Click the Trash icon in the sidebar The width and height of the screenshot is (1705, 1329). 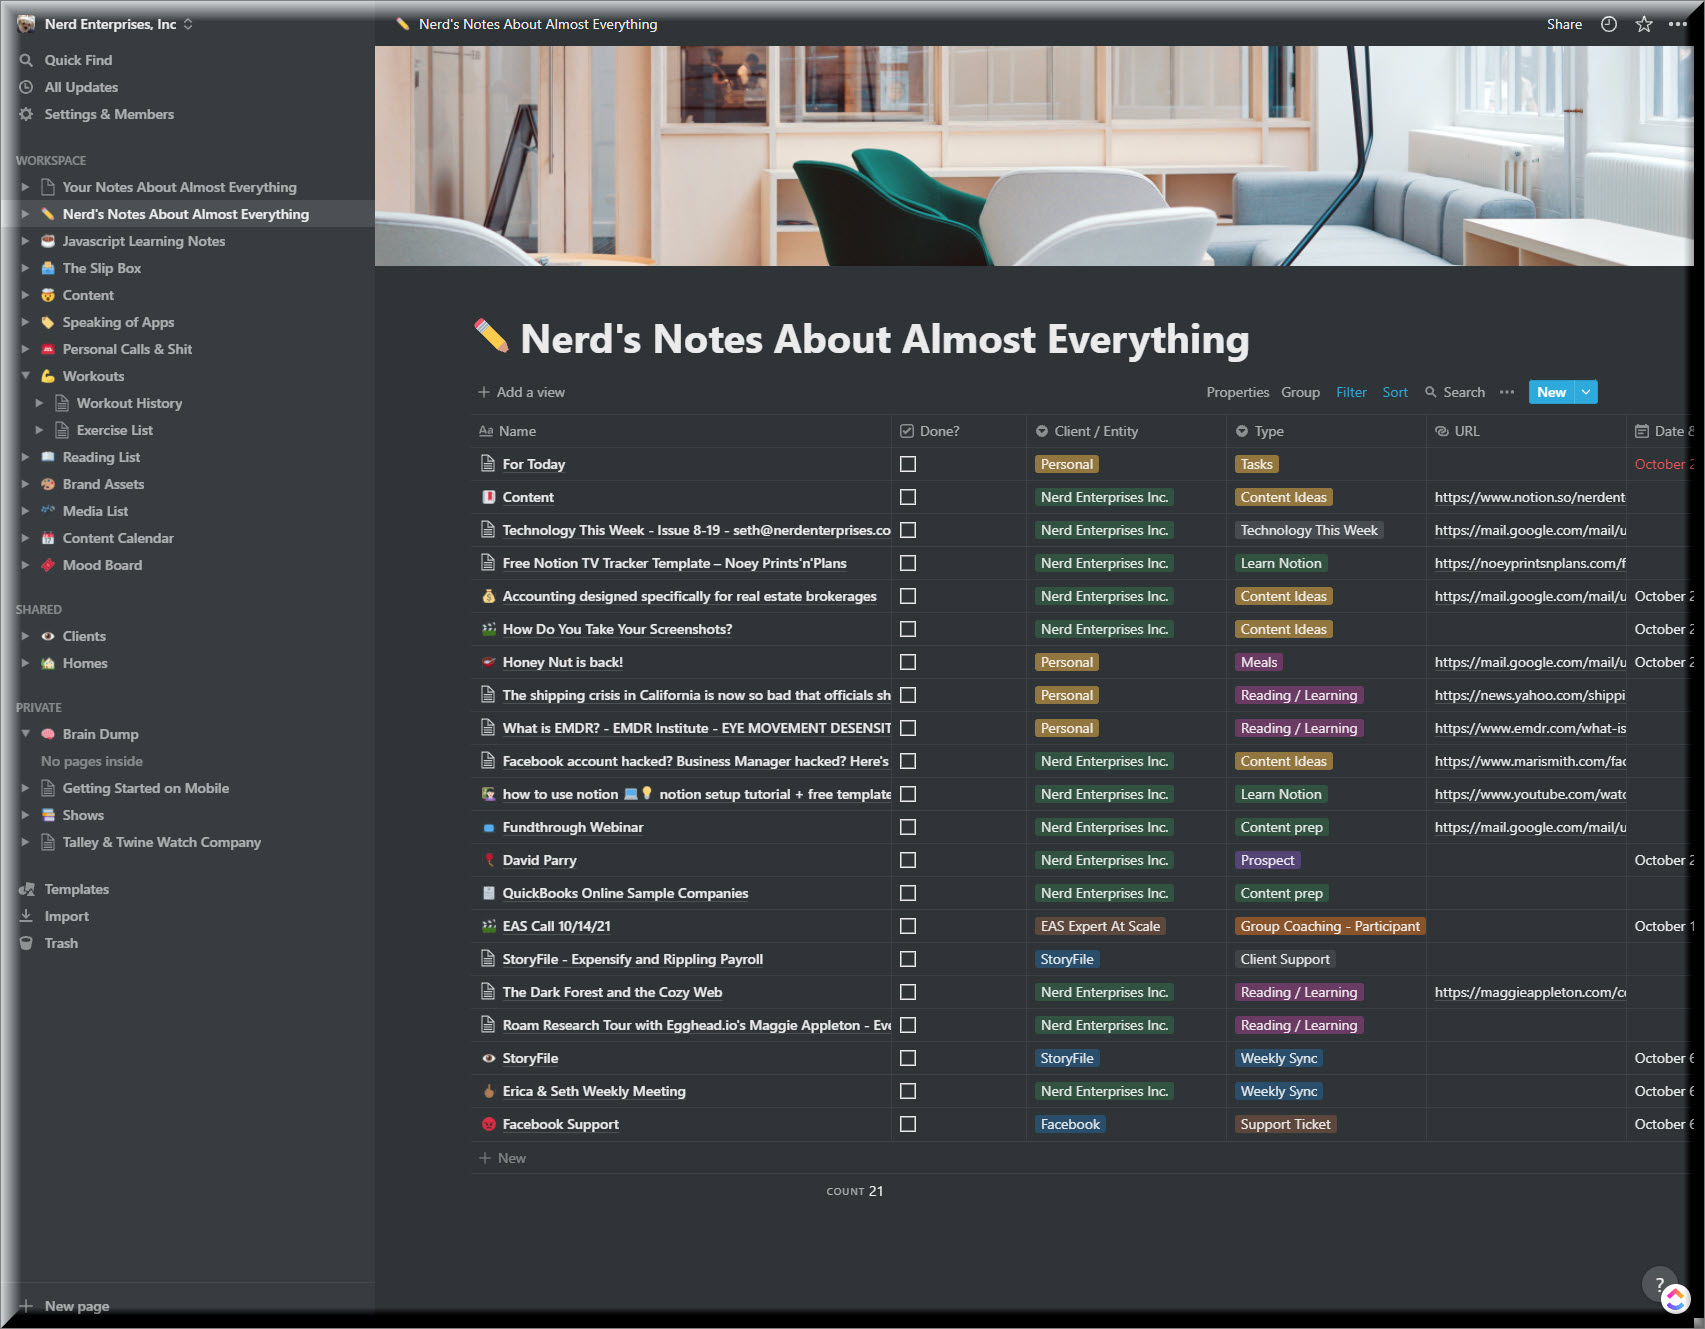(x=26, y=943)
